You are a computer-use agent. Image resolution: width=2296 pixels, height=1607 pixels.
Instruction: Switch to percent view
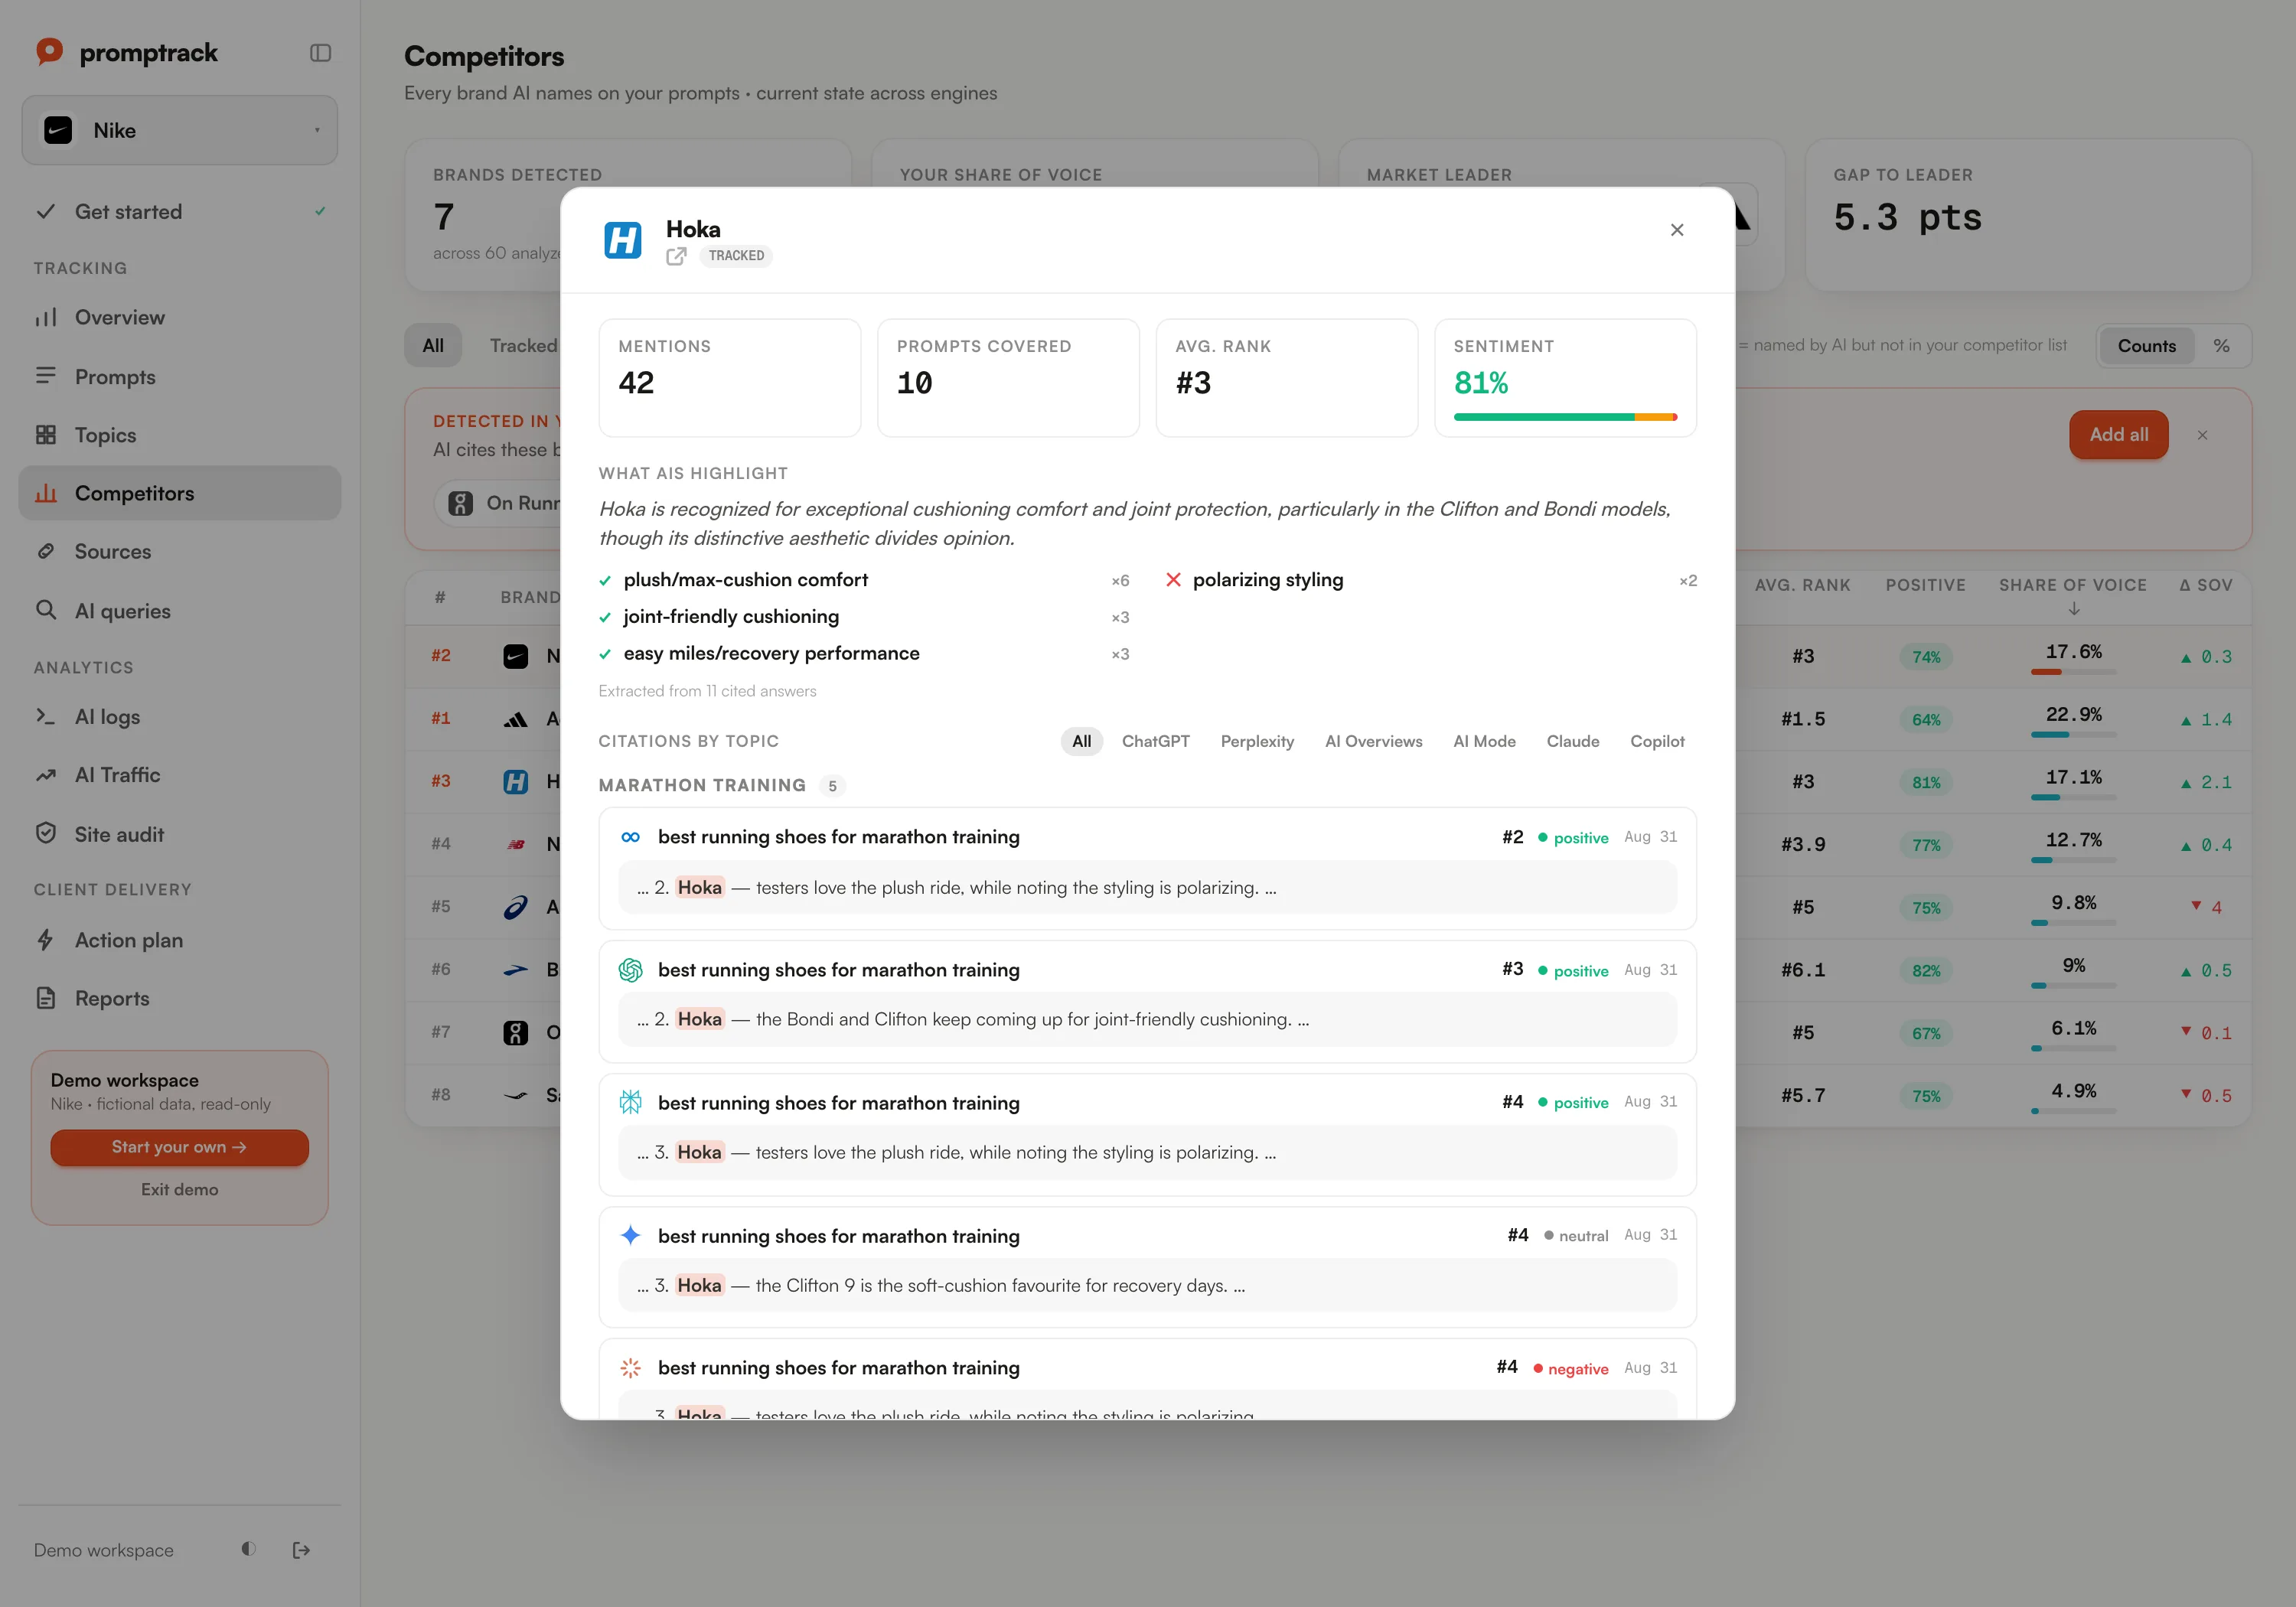pos(2221,346)
